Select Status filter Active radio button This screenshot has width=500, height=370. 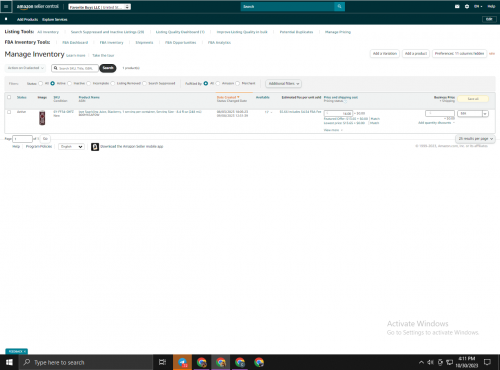52,83
